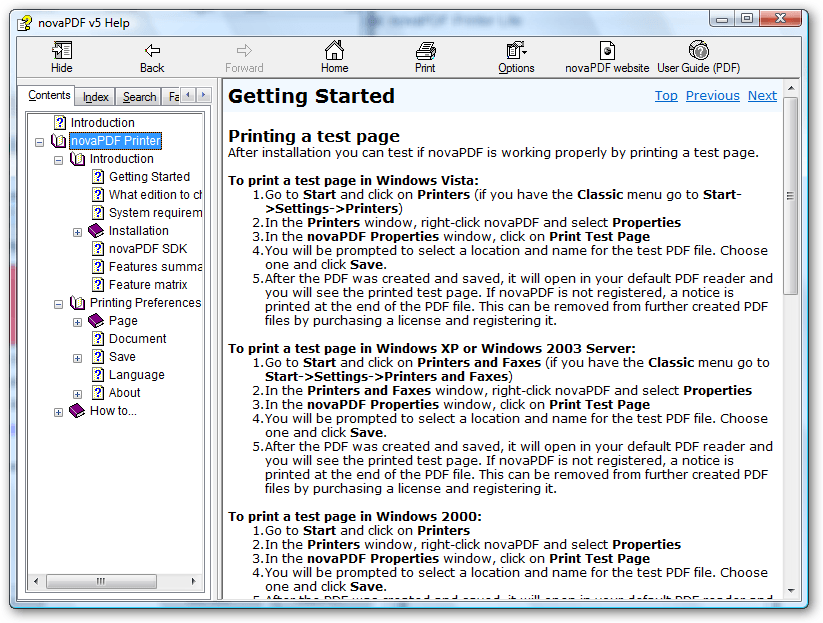Screen dimensions: 823x623
Task: Open the Document topic
Action: pyautogui.click(x=137, y=339)
